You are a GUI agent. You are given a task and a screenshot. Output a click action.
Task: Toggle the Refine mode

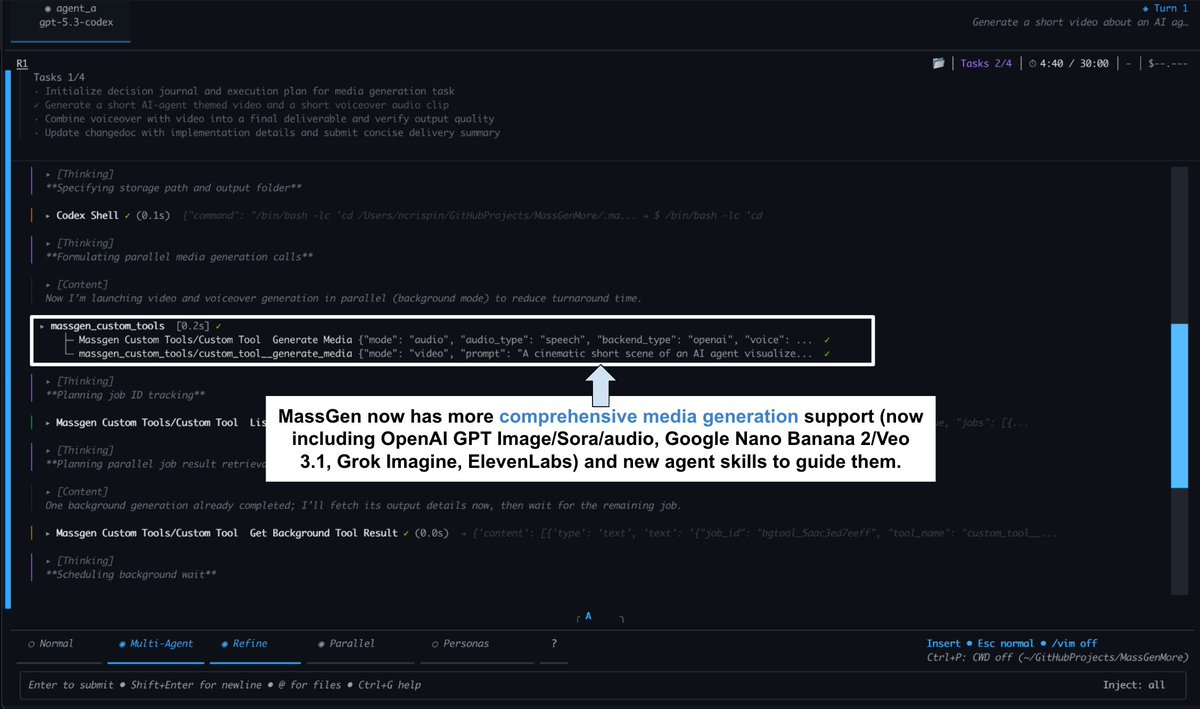[x=245, y=644]
